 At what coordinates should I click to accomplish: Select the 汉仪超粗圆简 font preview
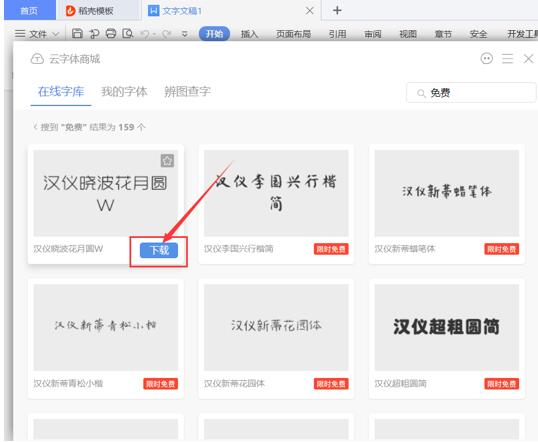(x=447, y=327)
